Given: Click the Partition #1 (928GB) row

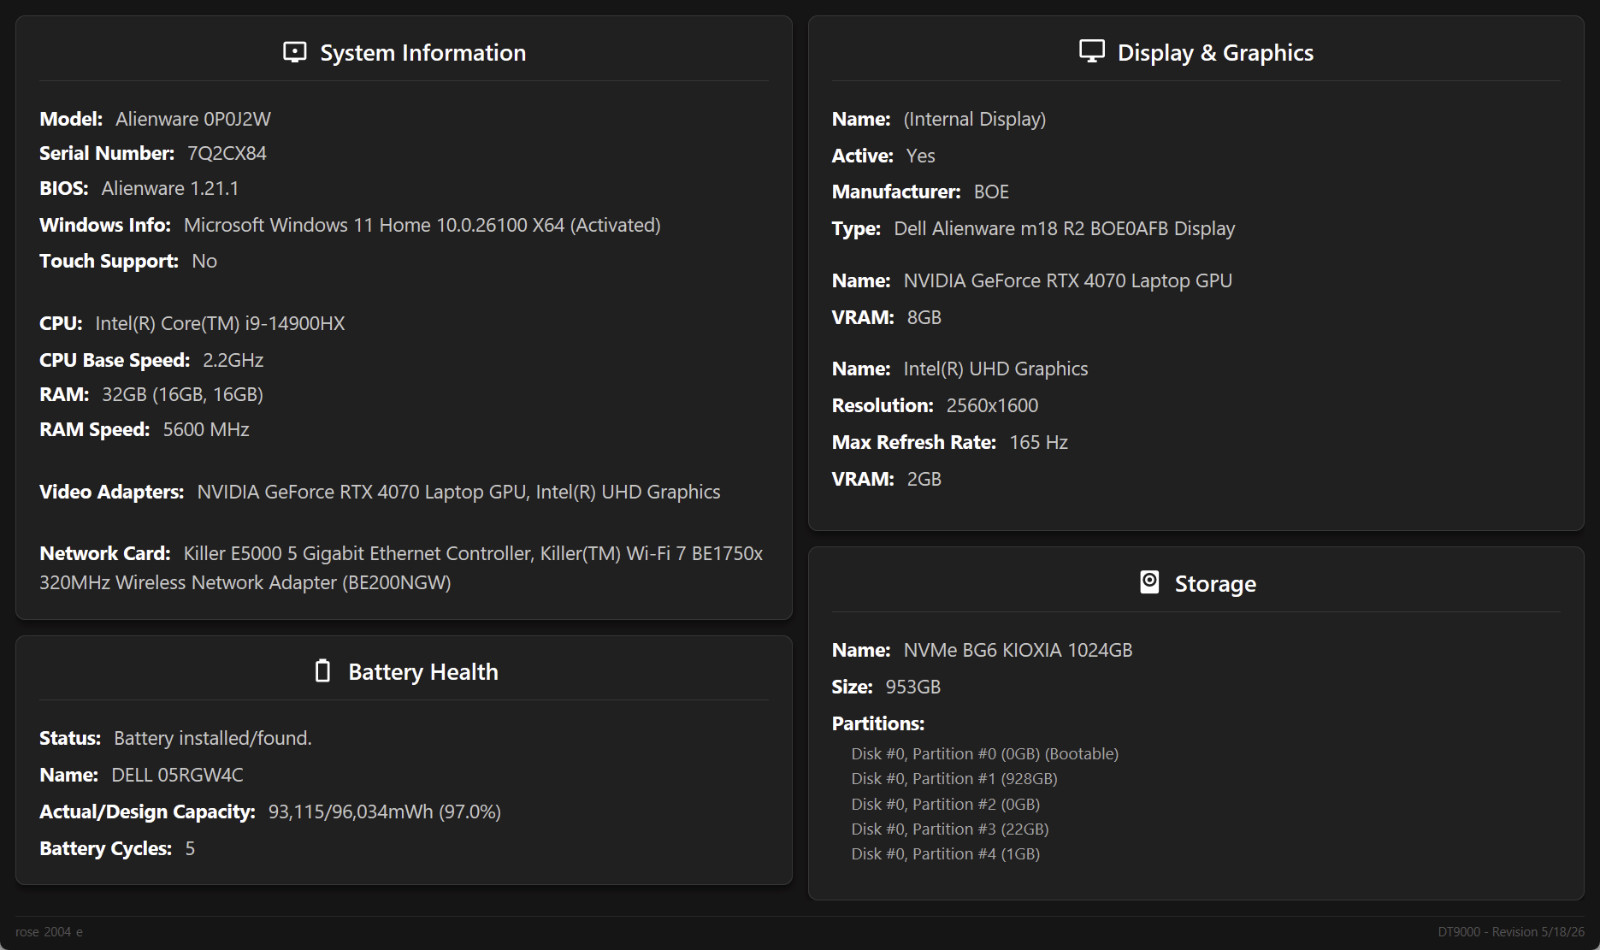Looking at the screenshot, I should [954, 779].
